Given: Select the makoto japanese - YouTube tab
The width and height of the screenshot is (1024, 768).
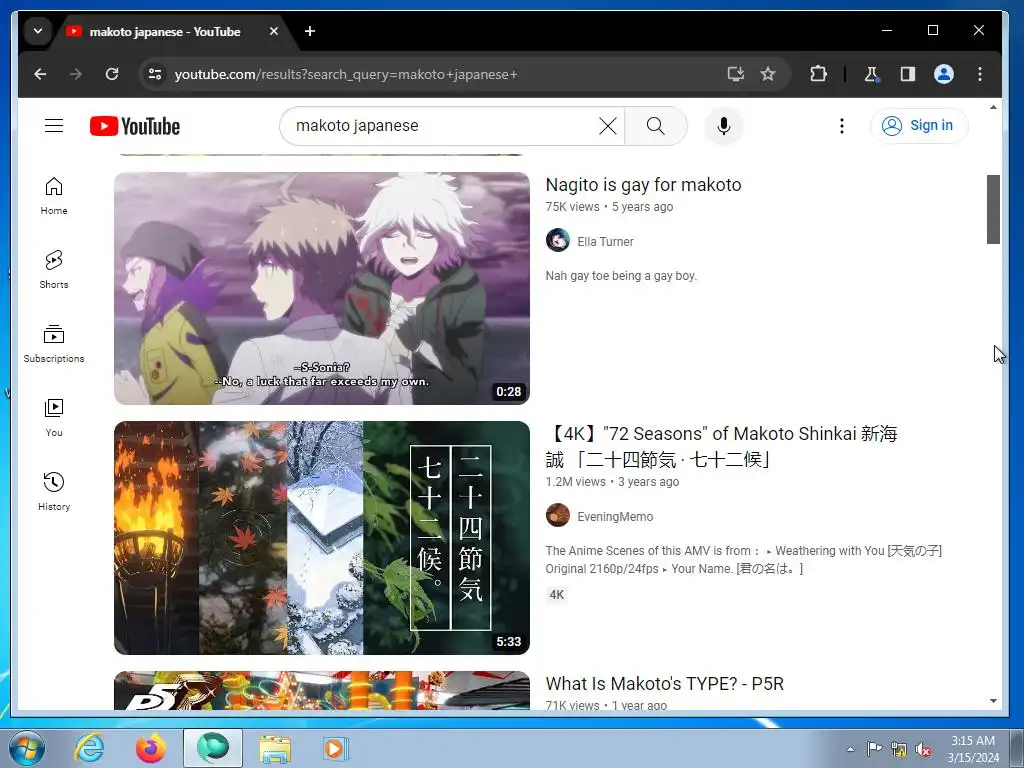Looking at the screenshot, I should 165,31.
